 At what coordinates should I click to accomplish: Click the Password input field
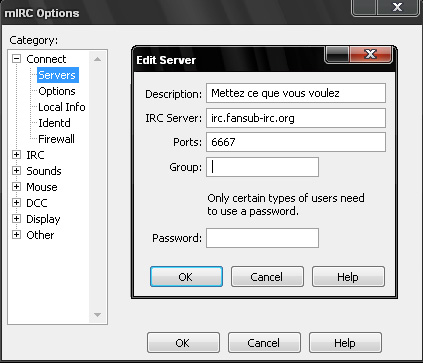(262, 238)
